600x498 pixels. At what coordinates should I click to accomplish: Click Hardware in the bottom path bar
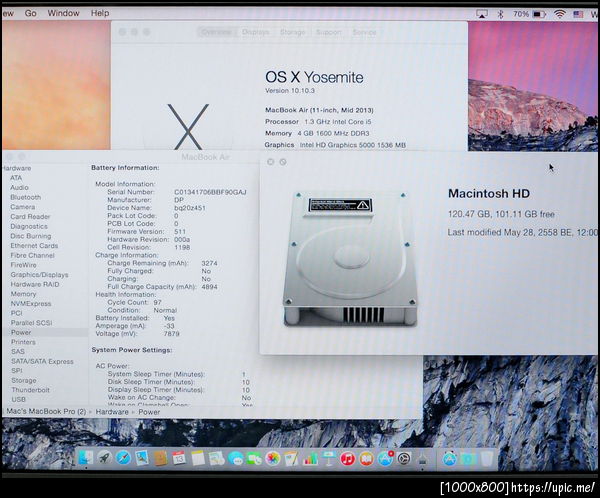click(x=112, y=412)
